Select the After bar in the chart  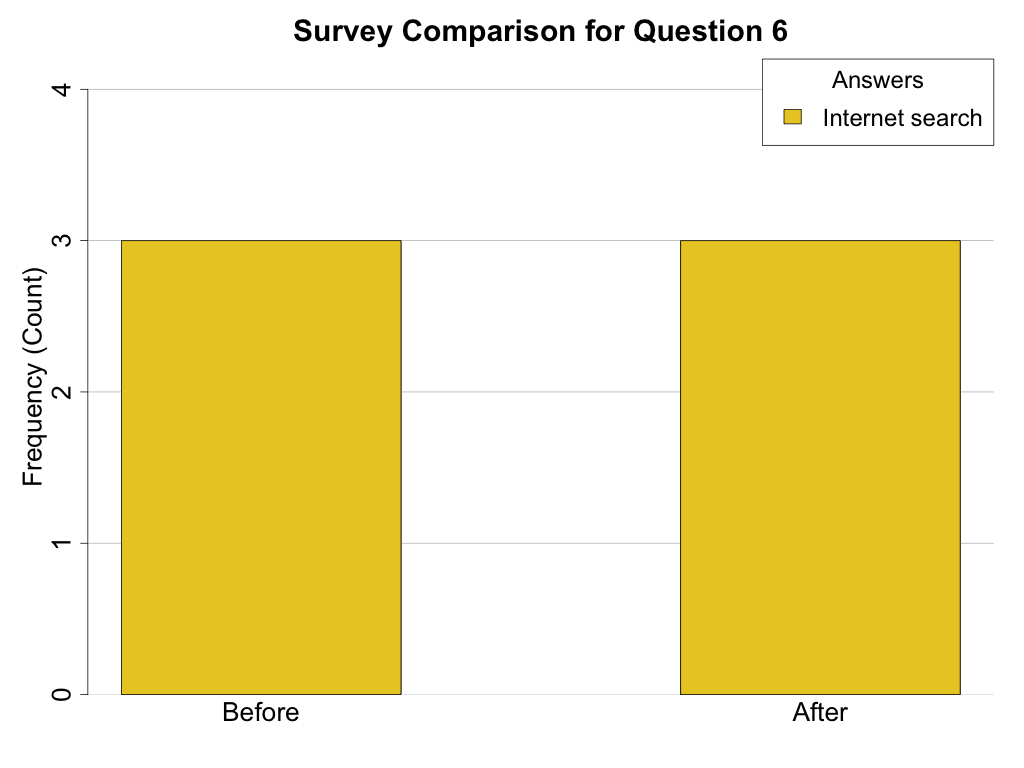tap(820, 467)
